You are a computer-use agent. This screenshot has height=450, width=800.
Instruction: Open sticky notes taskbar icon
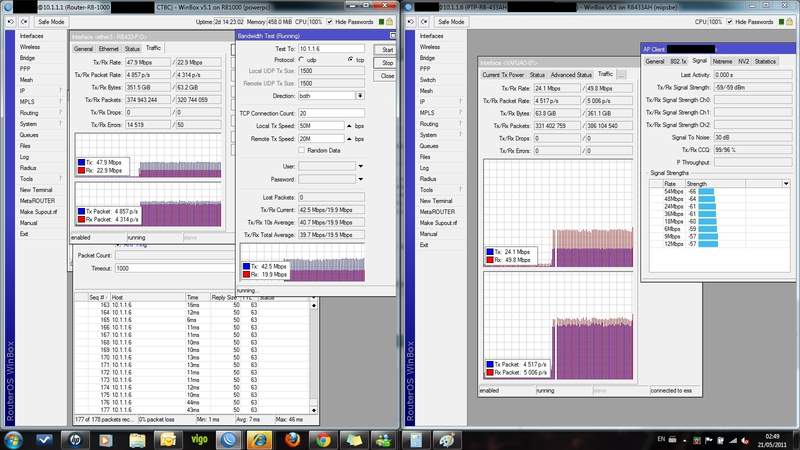(x=354, y=440)
